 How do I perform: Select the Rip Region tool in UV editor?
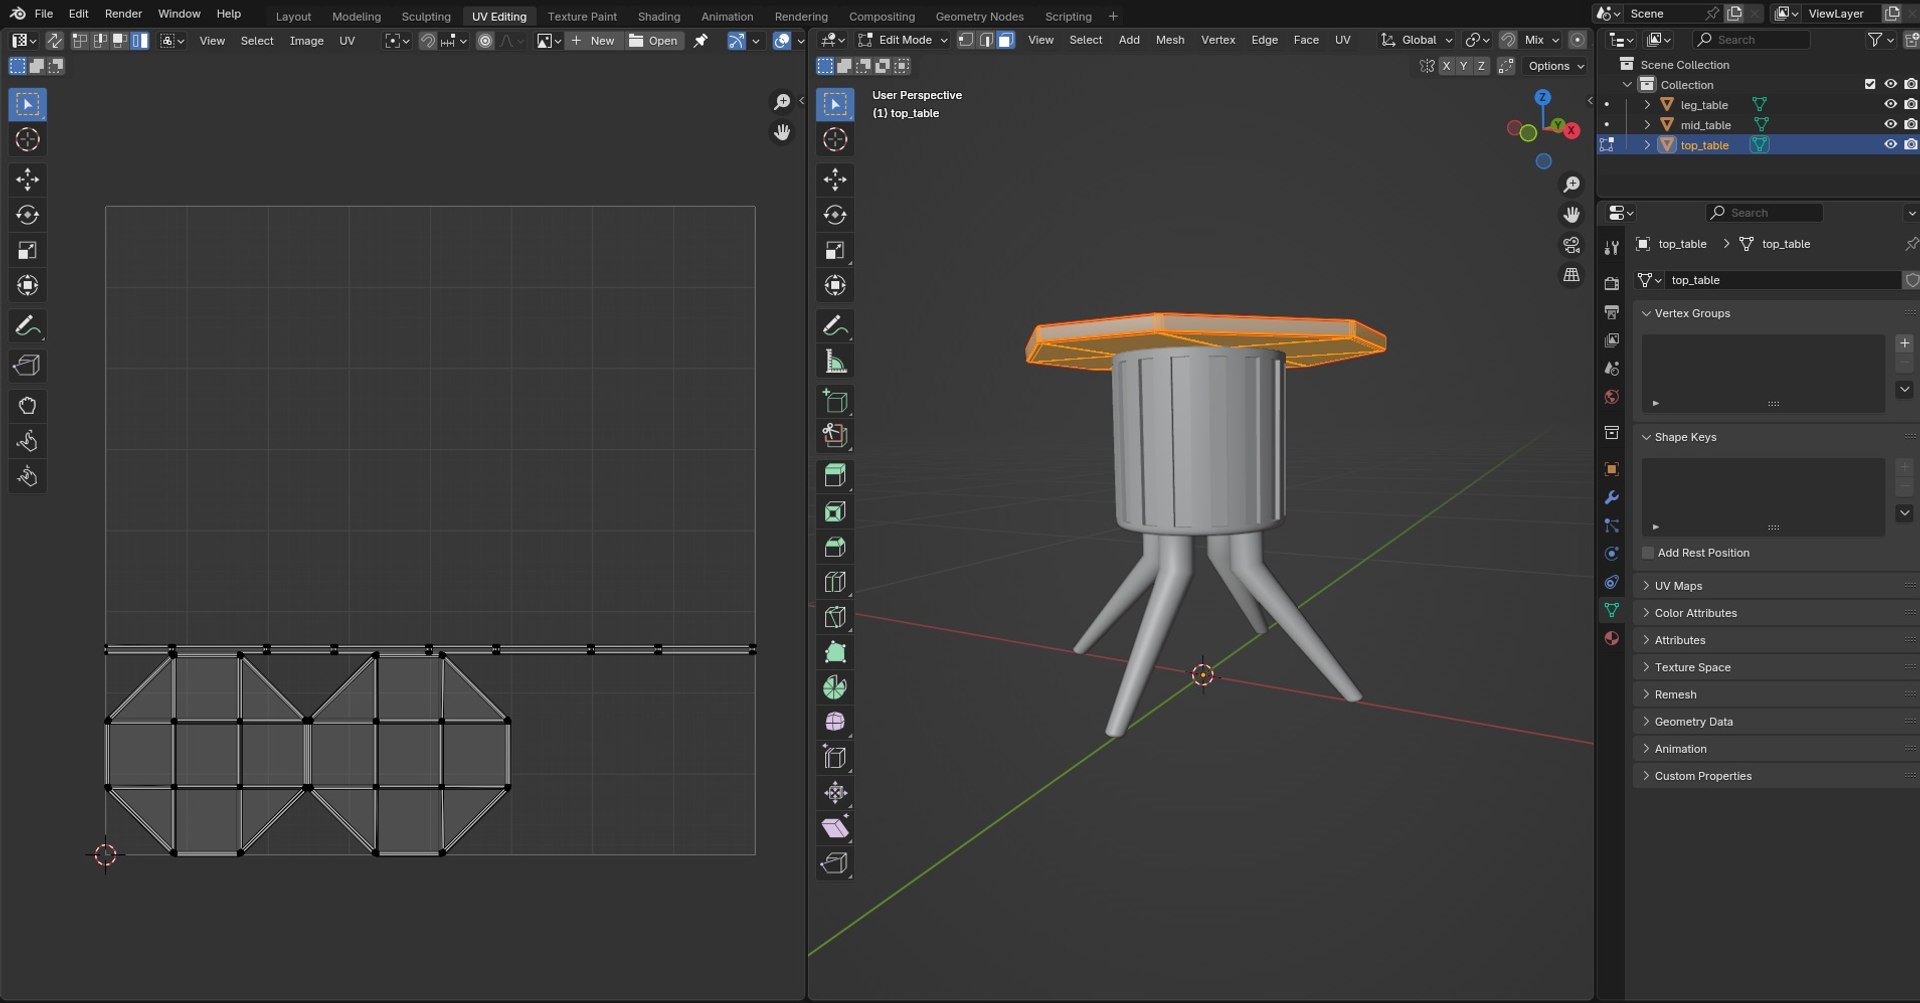[27, 366]
